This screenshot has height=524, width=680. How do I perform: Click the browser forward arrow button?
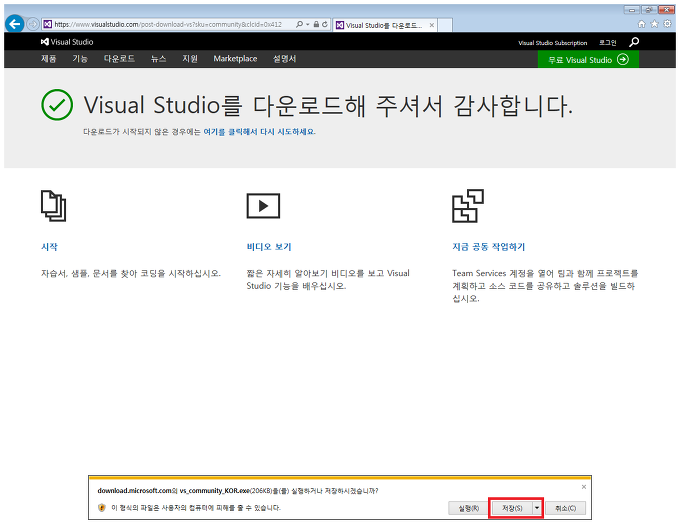(x=33, y=24)
